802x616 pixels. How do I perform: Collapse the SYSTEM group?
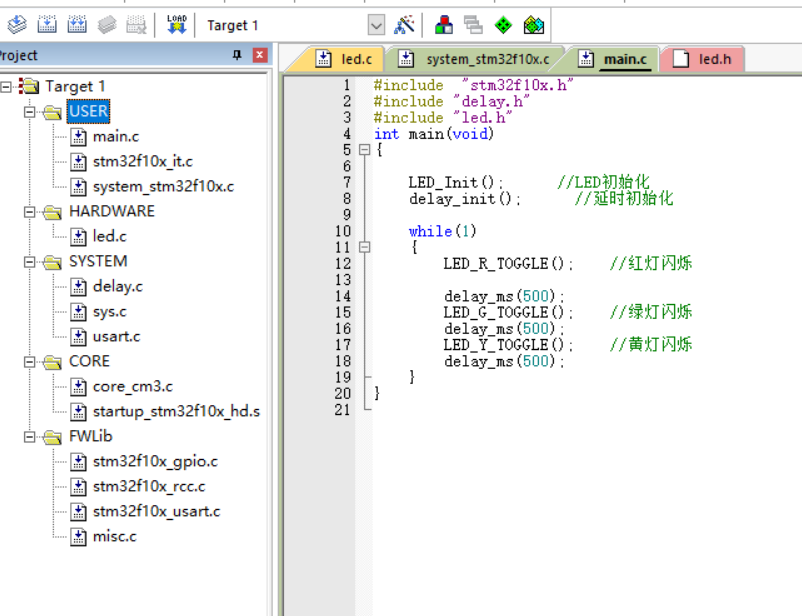30,261
